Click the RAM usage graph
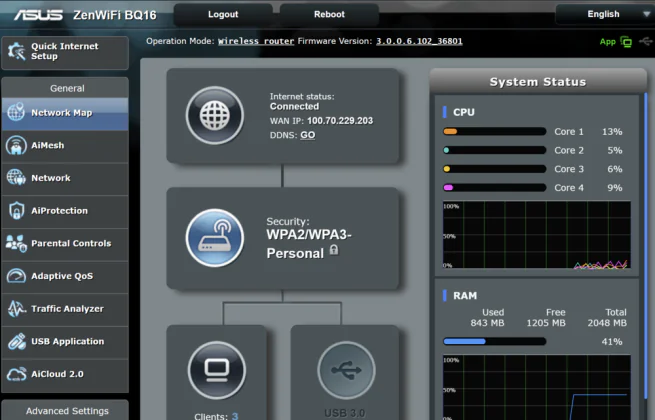 click(x=537, y=387)
